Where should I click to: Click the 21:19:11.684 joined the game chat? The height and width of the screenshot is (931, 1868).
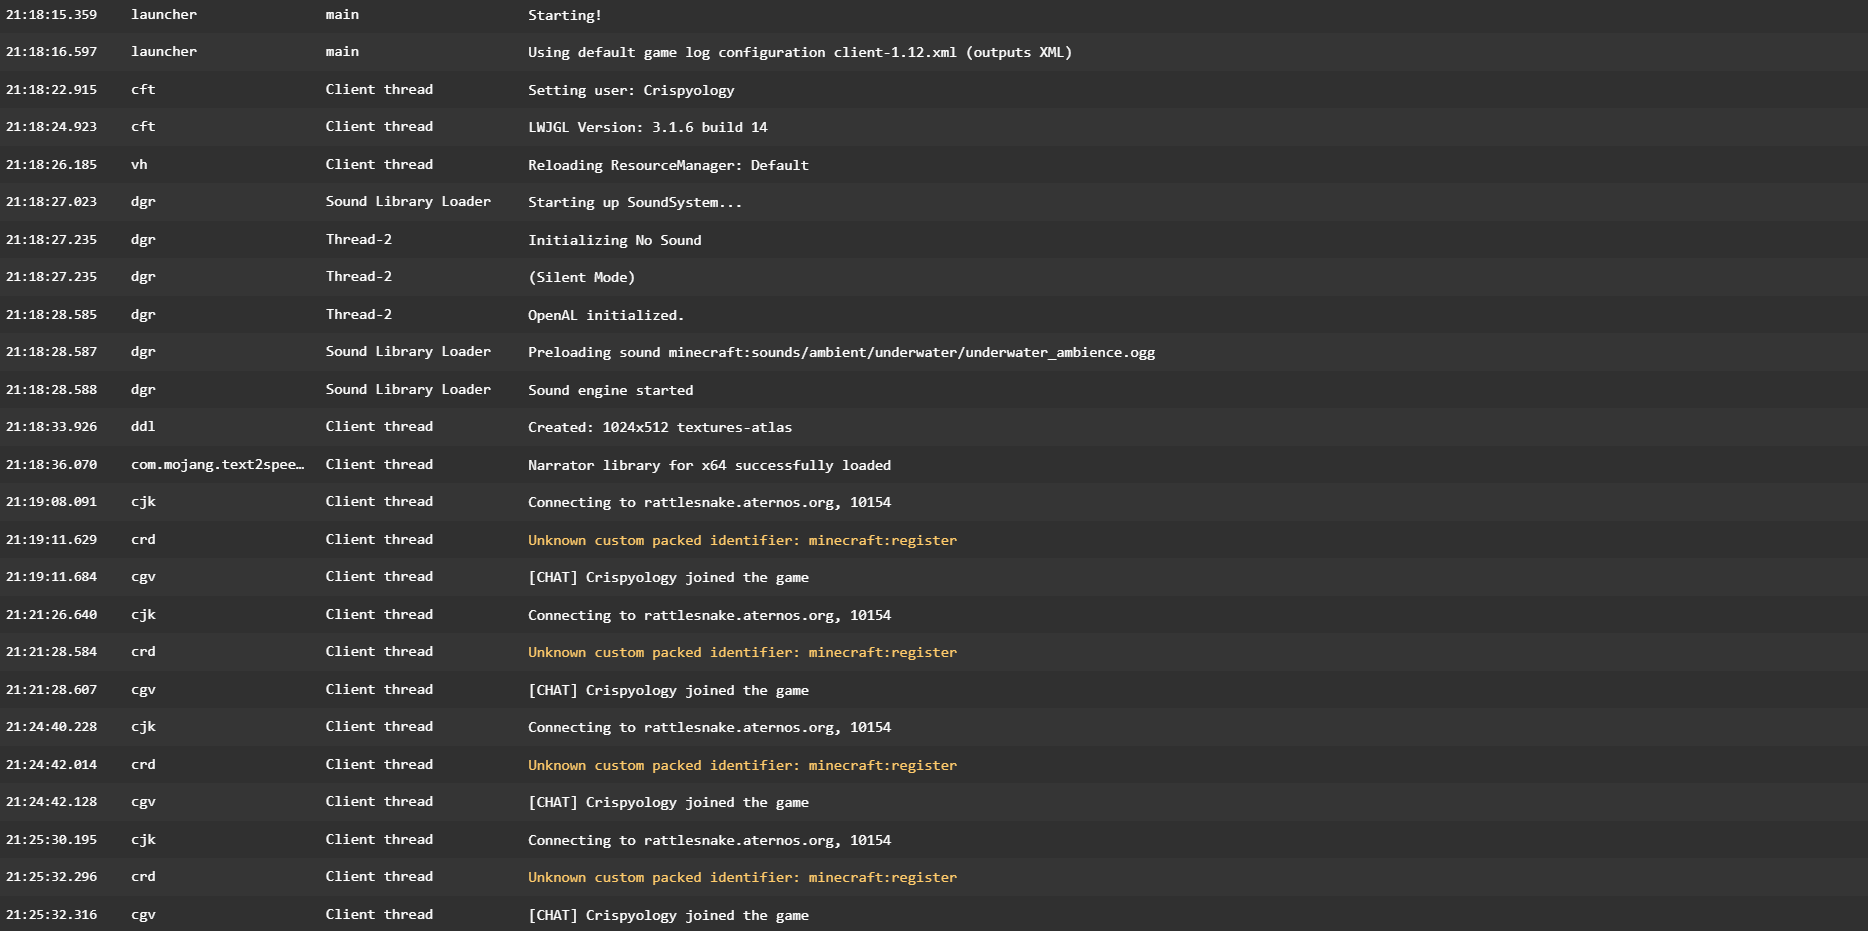coord(934,577)
